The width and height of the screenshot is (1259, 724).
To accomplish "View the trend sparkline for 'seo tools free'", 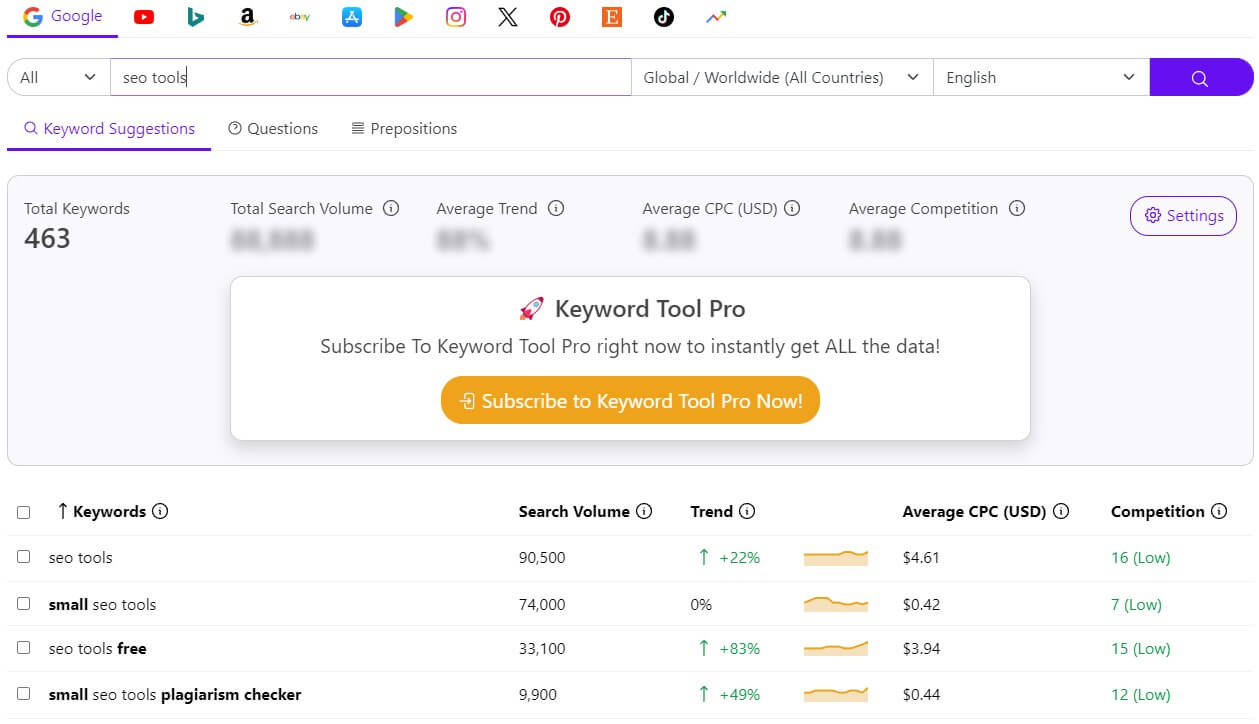I will pos(835,648).
